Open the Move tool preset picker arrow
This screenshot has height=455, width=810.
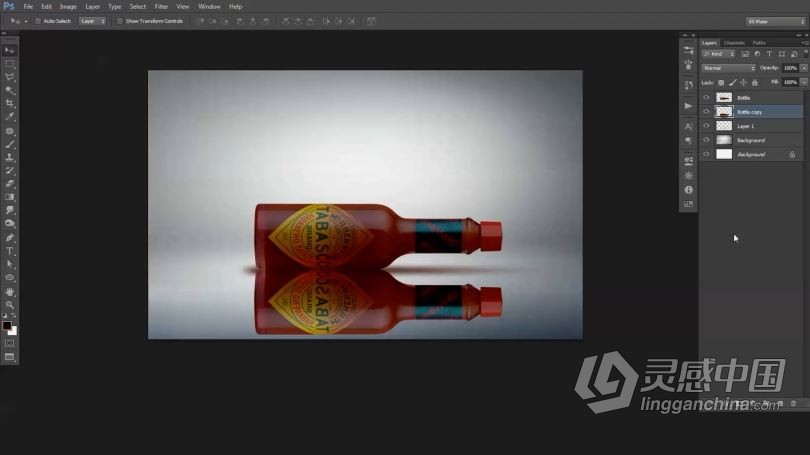[26, 21]
